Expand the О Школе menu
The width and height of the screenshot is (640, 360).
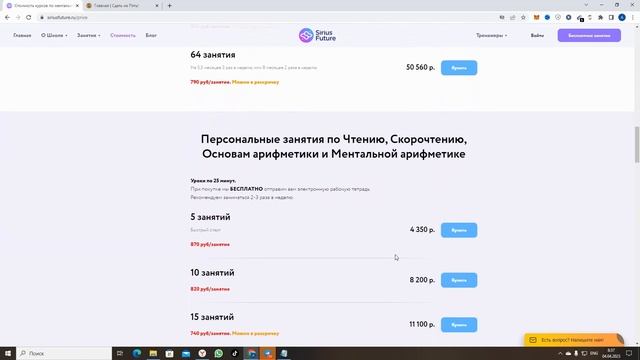point(54,36)
